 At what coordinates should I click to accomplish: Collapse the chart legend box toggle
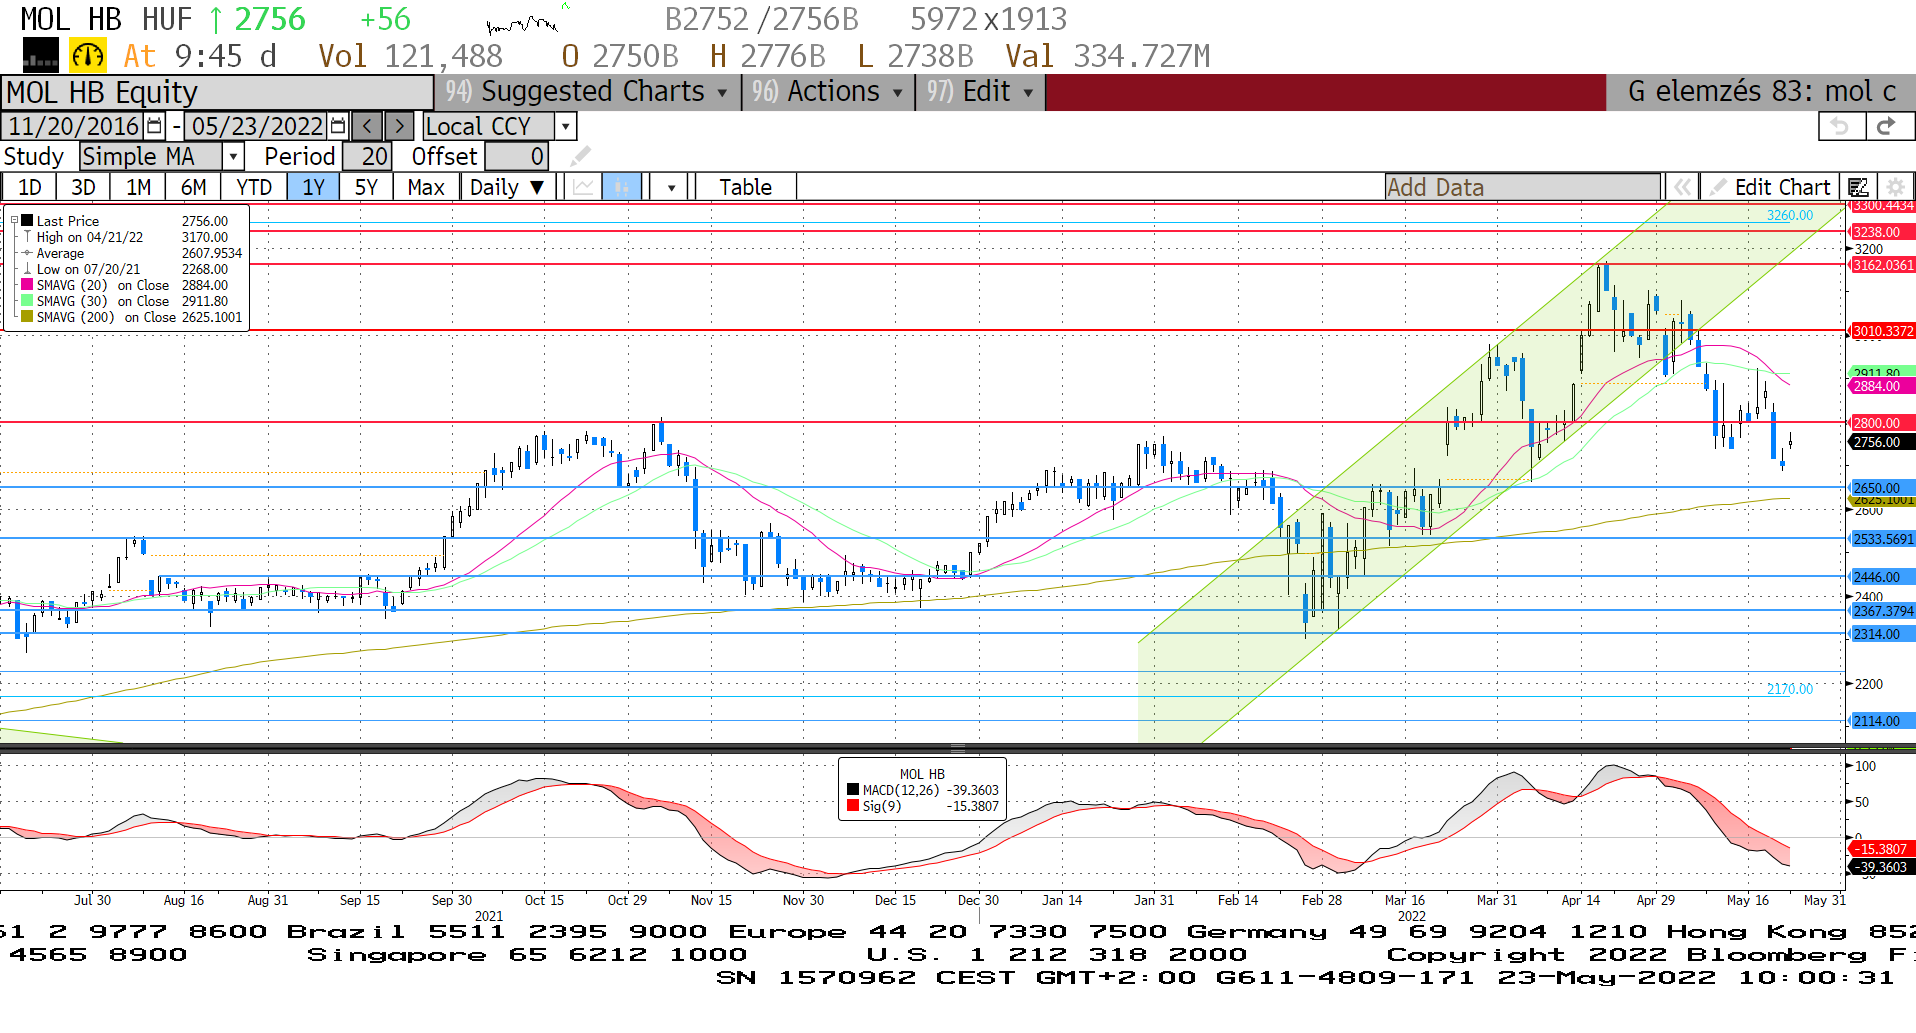click(14, 220)
